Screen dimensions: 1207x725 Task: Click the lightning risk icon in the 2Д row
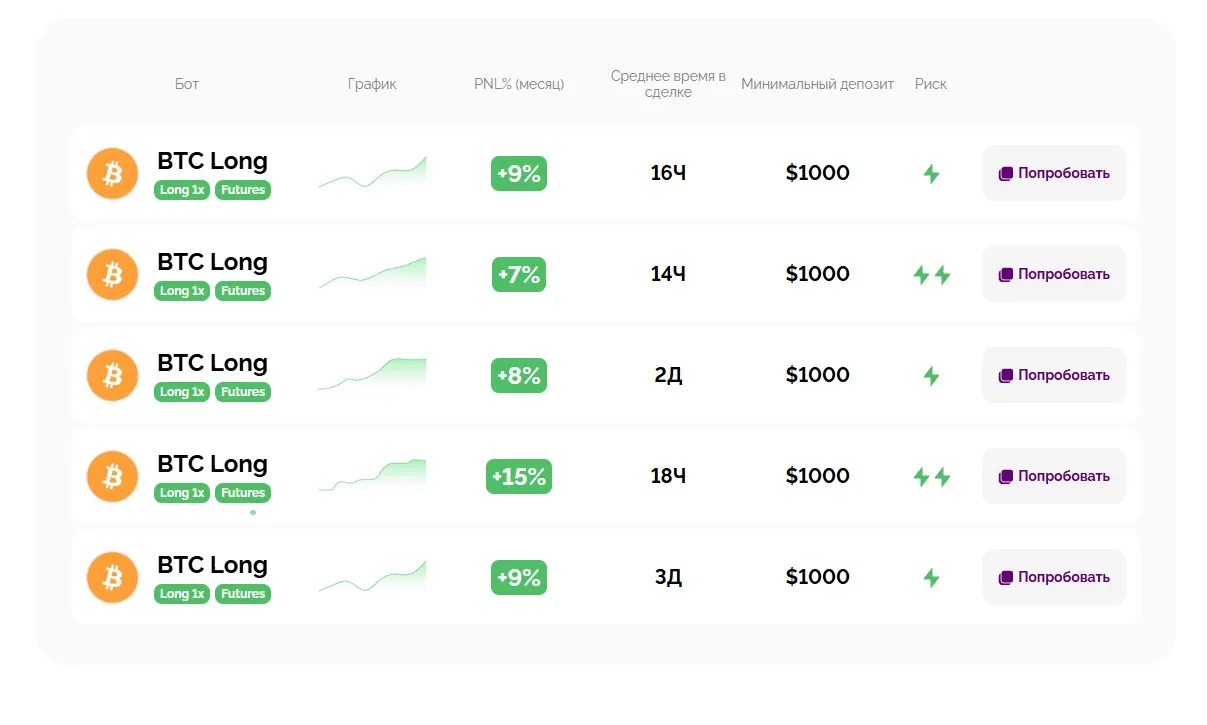[931, 376]
